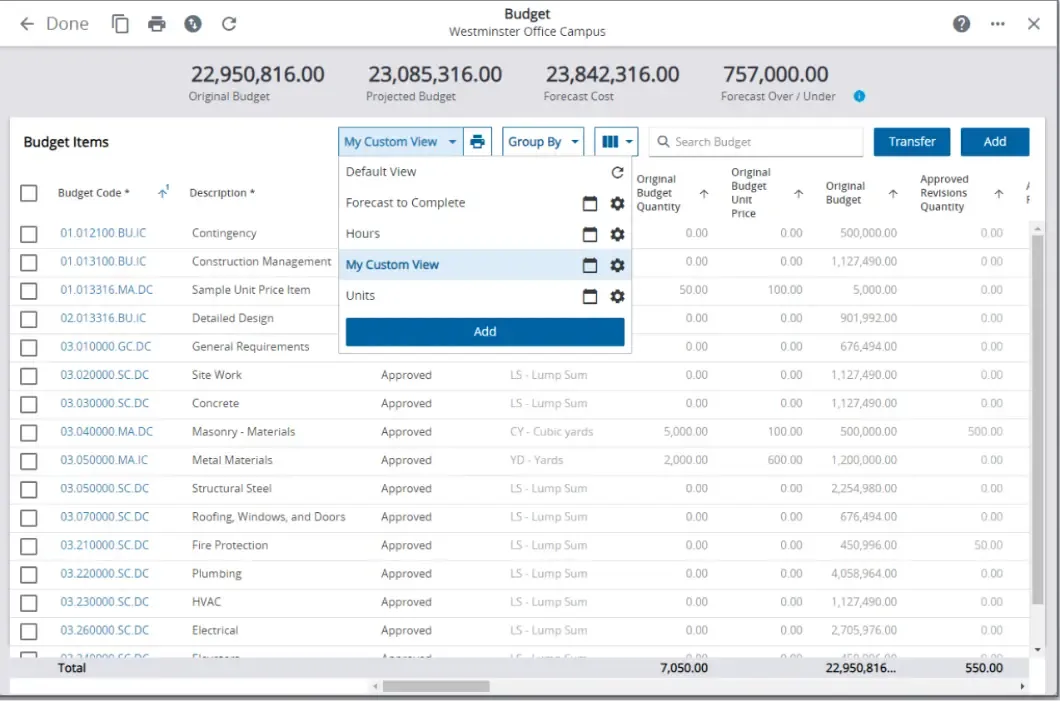Open the three-dot more options menu

coord(998,24)
